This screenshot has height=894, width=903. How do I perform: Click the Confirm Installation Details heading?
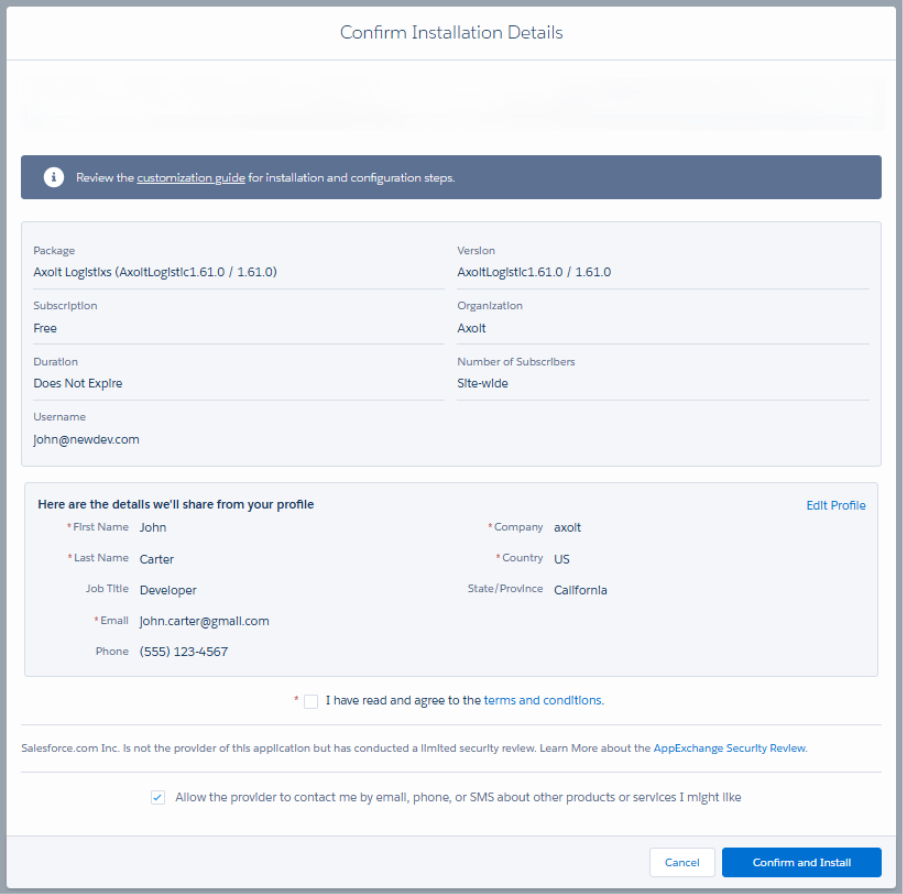click(x=451, y=33)
